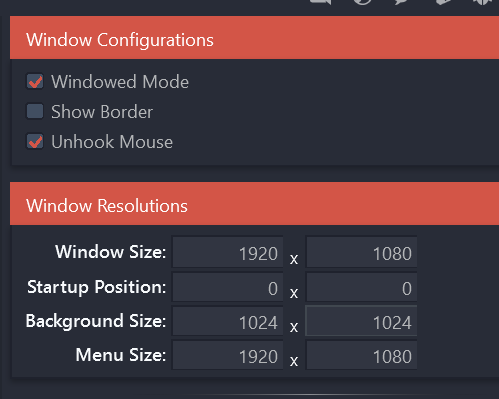Click the Background Size label text
The width and height of the screenshot is (499, 399).
[x=96, y=321]
